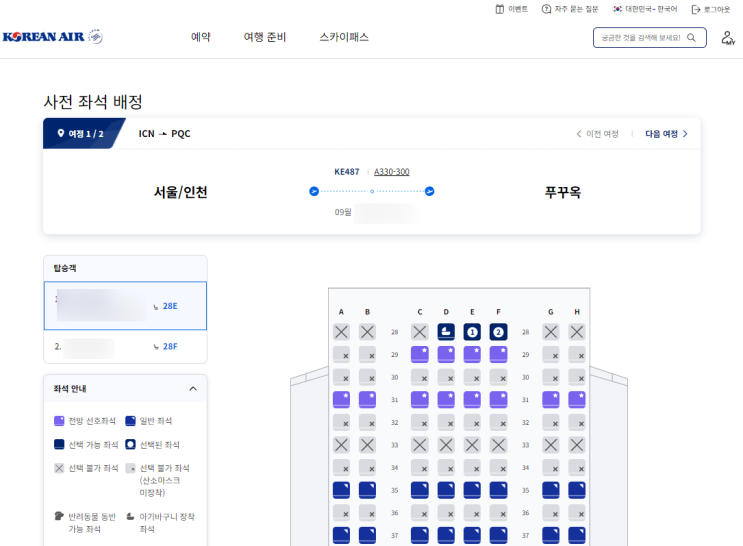The height and width of the screenshot is (546, 743).
Task: Click the 선택 가능 좌석 legend swatch
Action: pos(59,445)
